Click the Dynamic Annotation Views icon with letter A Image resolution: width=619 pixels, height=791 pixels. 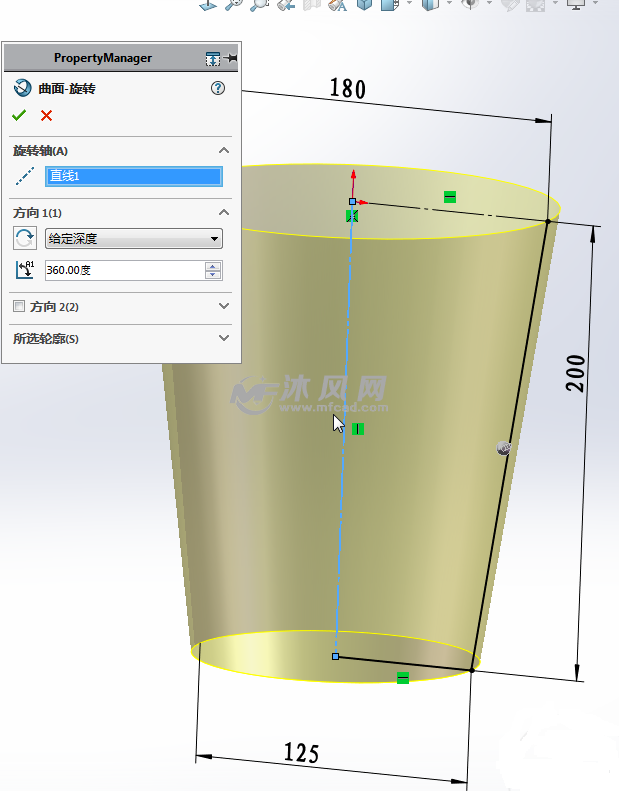coord(337,5)
